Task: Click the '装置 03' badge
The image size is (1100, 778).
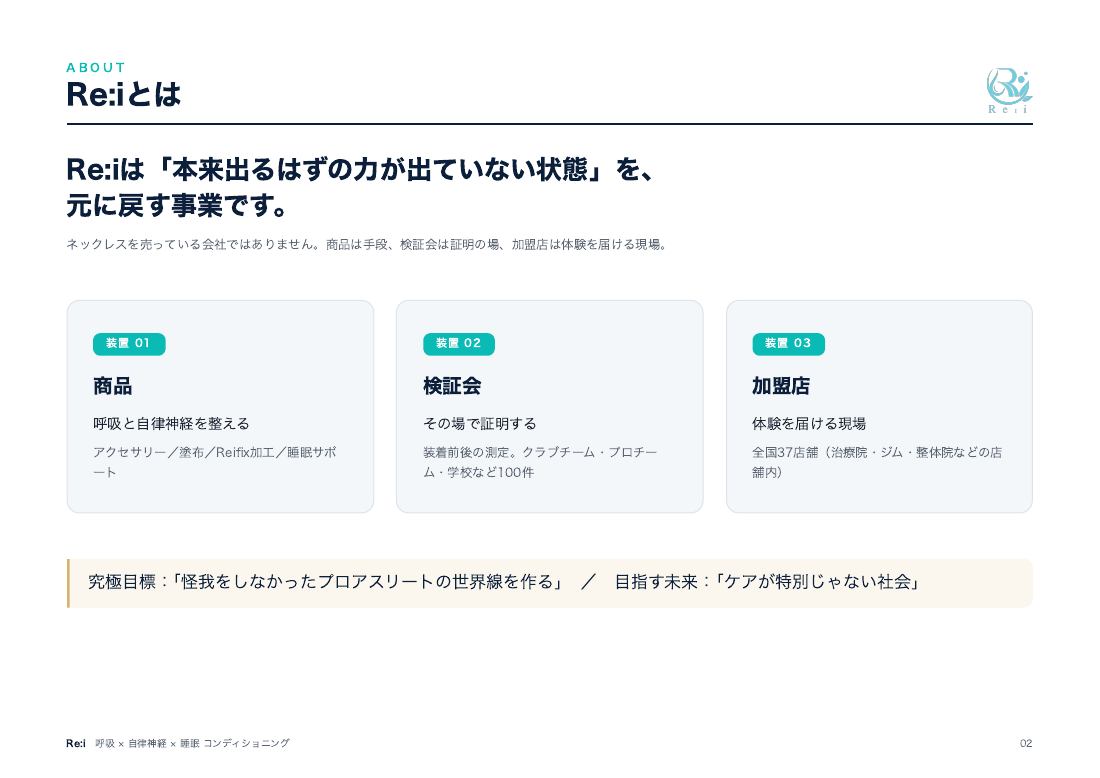Action: point(789,344)
